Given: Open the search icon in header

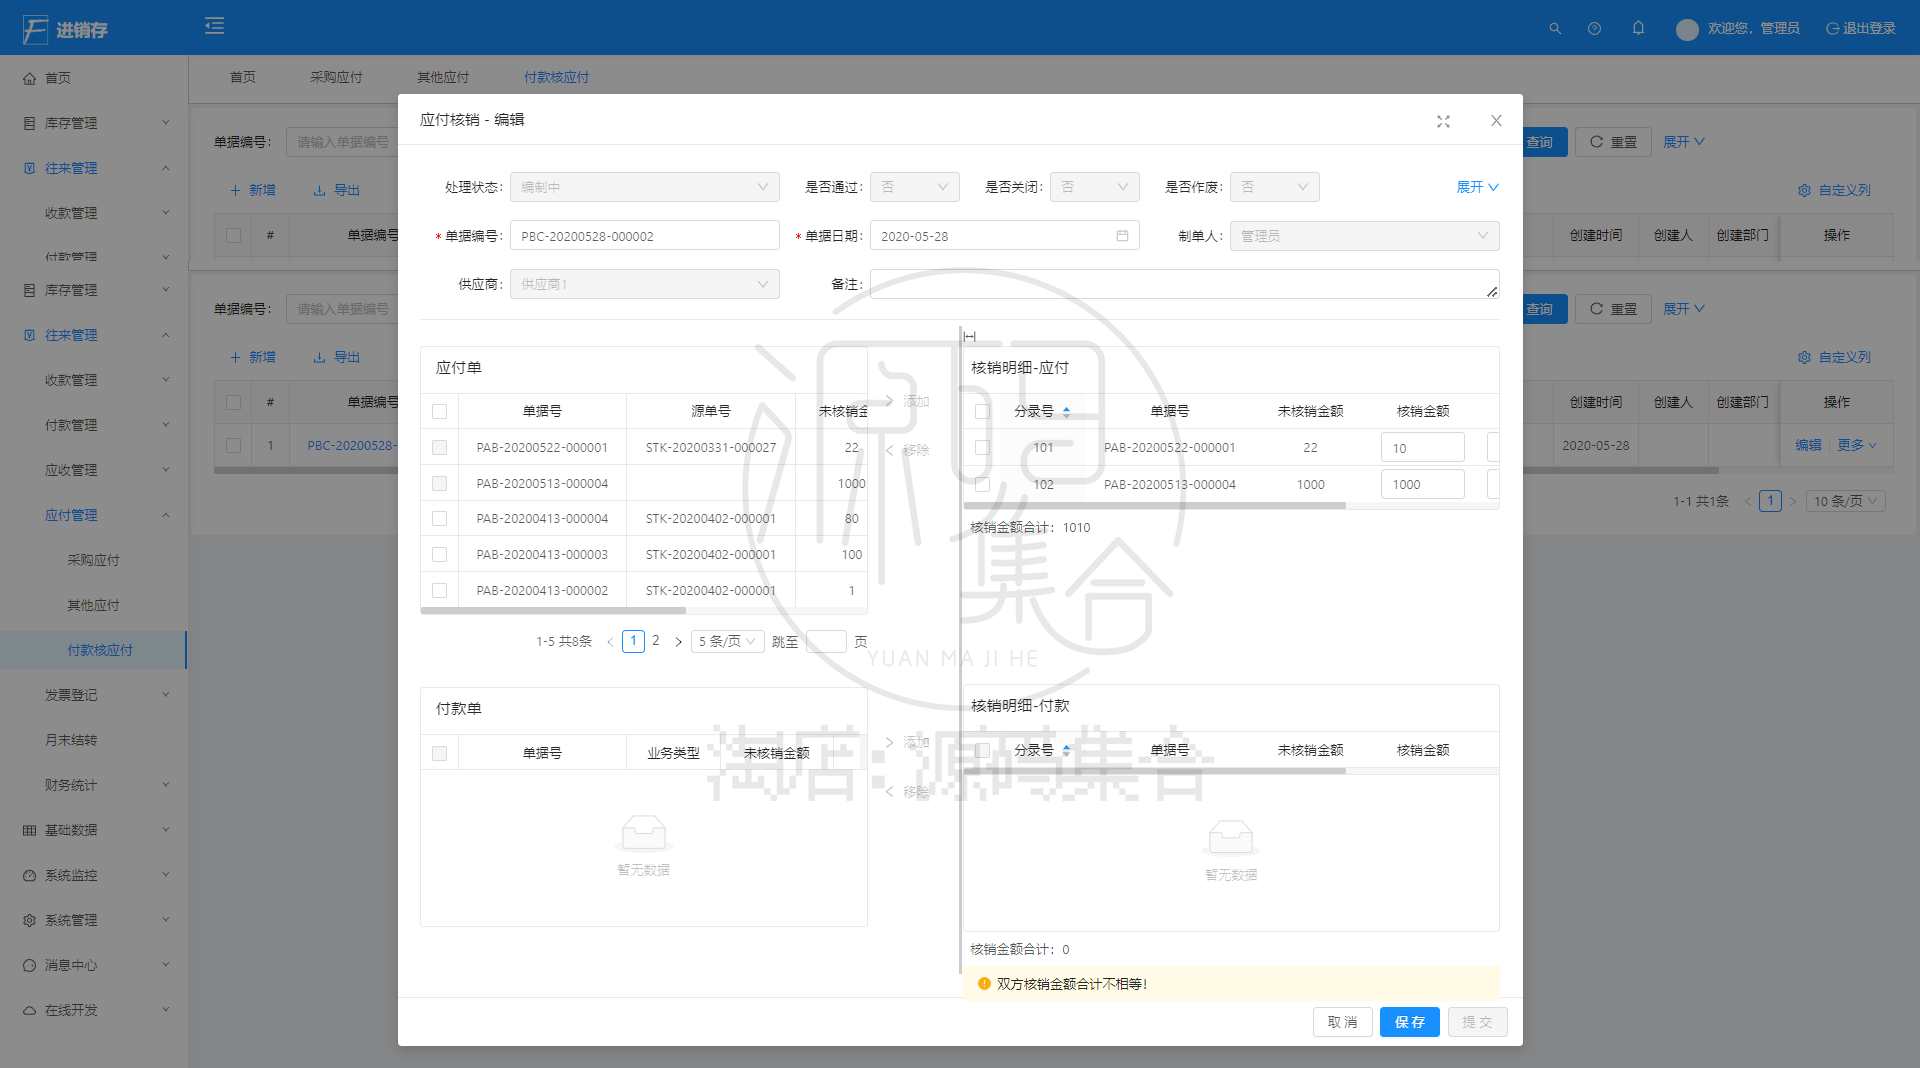Looking at the screenshot, I should [1555, 28].
